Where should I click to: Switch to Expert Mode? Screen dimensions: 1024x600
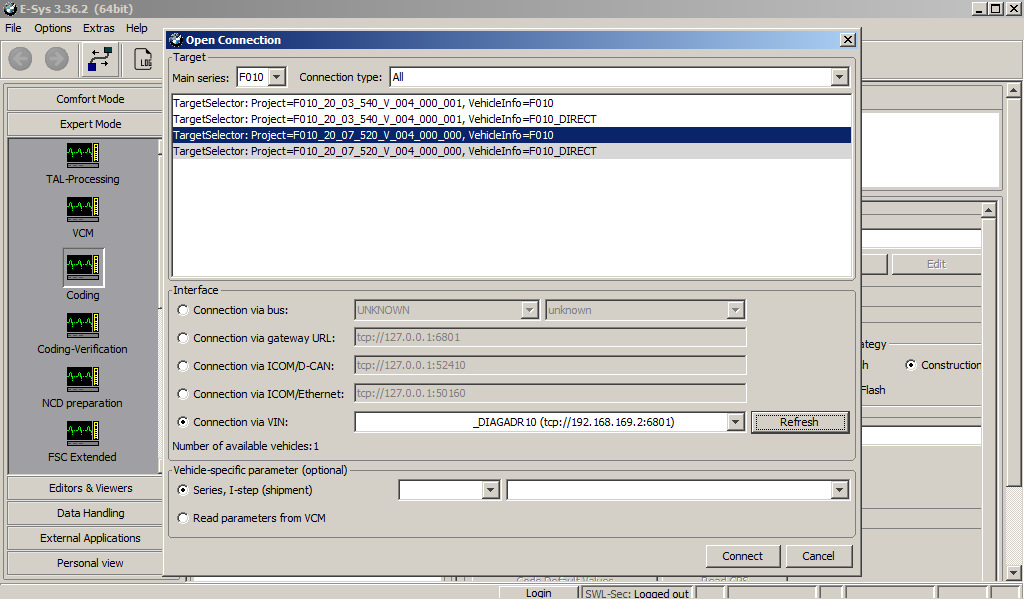click(x=83, y=123)
